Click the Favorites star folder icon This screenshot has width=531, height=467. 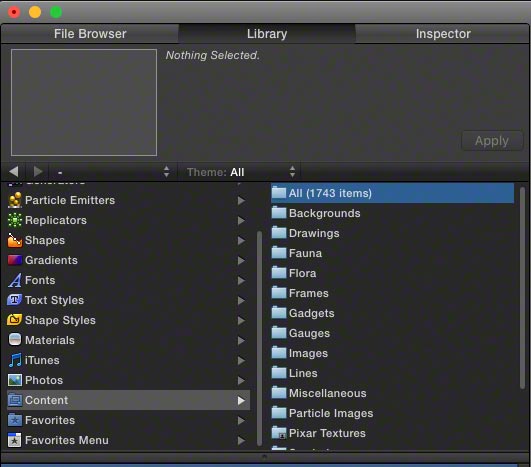click(x=15, y=420)
